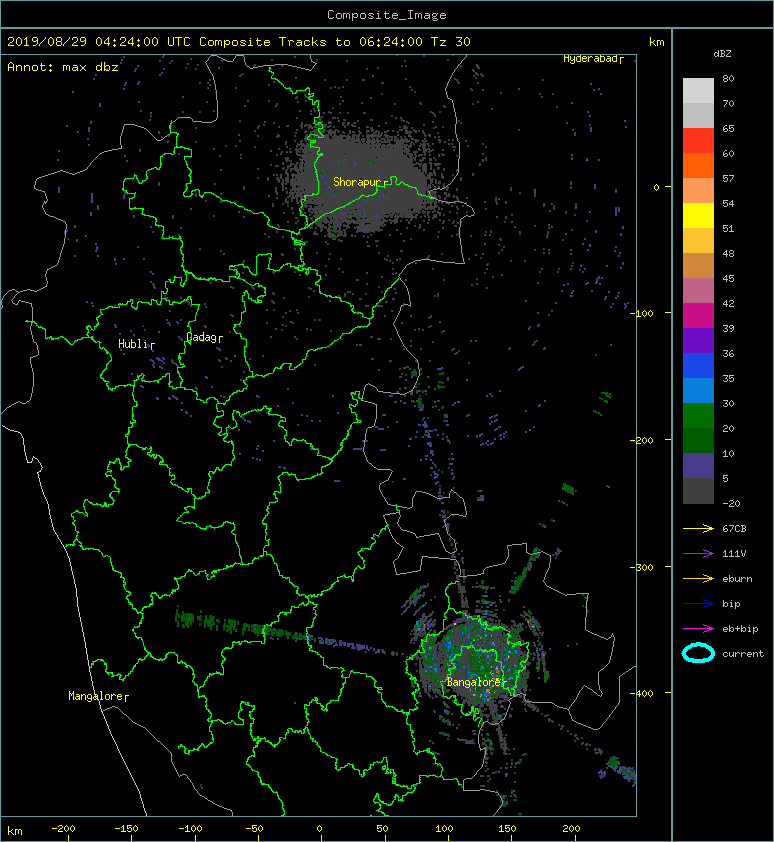Image resolution: width=774 pixels, height=842 pixels.
Task: Select the Hubli city label
Action: point(136,344)
